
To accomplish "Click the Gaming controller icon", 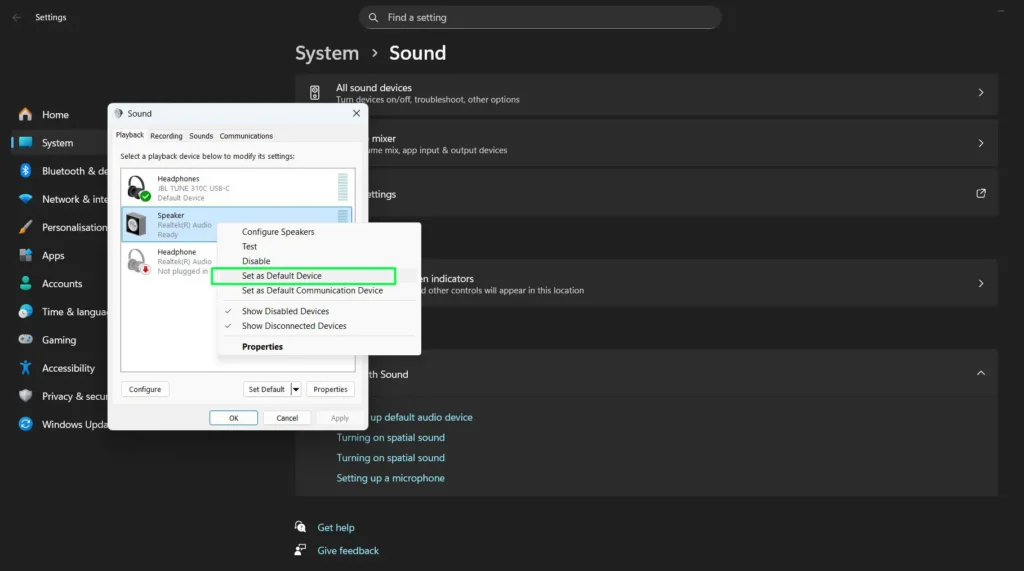I will (x=25, y=339).
